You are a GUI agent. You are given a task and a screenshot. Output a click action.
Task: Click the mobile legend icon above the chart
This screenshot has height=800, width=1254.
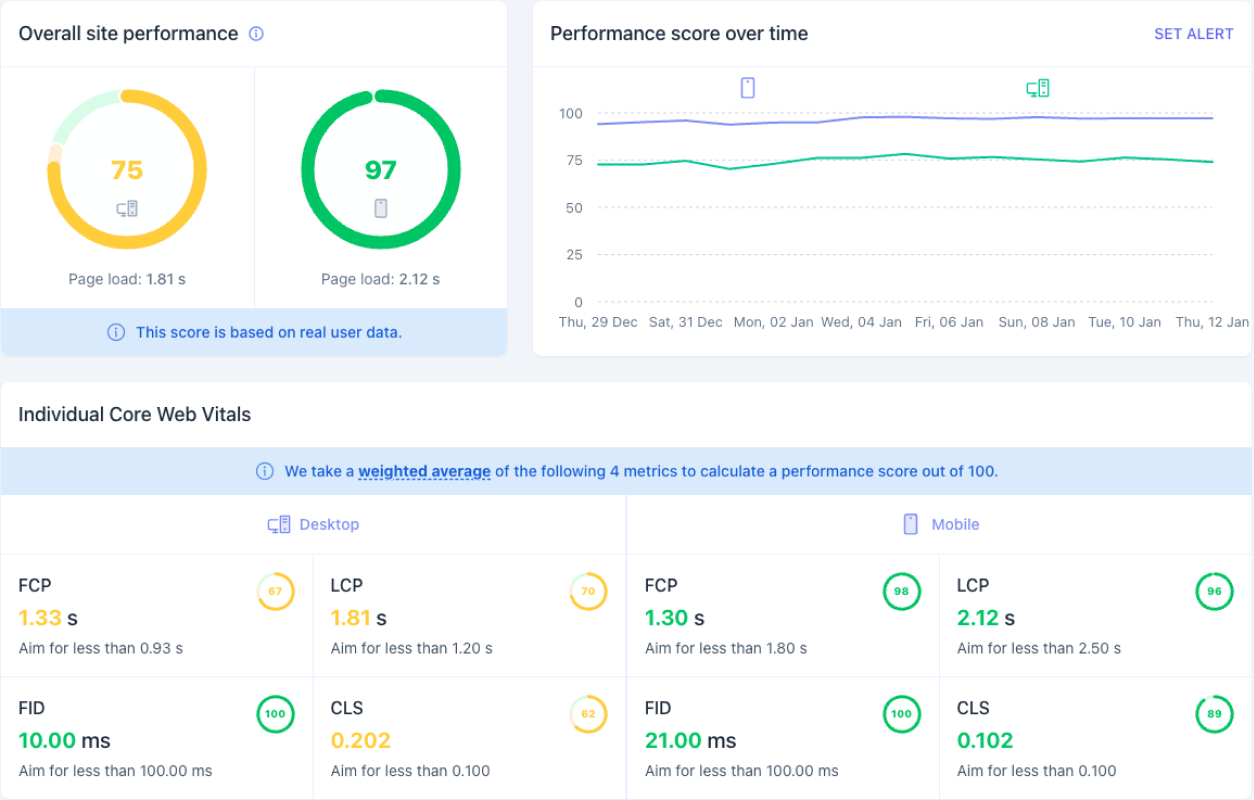[748, 88]
